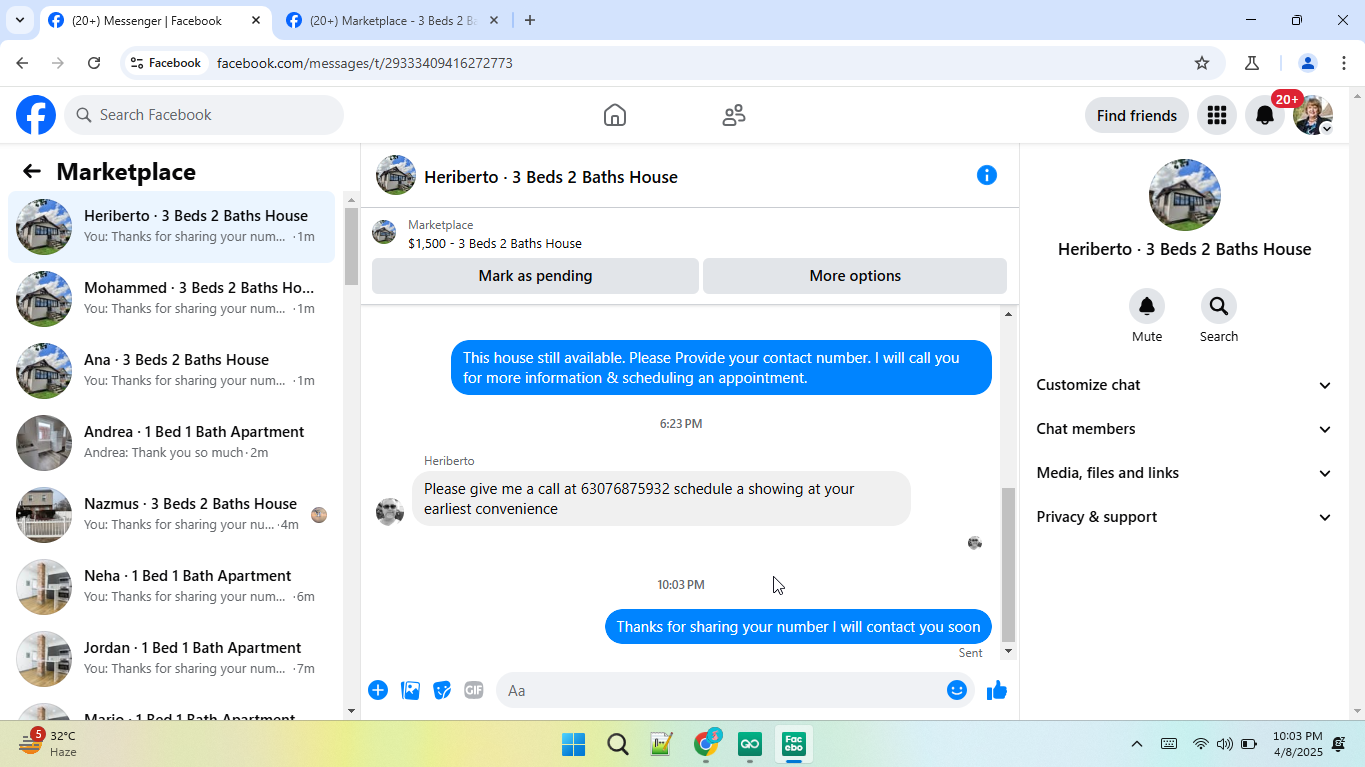Open the $1,500 - 3 Beds 2 Baths House listing
Screen dimensions: 1365x767
pyautogui.click(x=494, y=243)
